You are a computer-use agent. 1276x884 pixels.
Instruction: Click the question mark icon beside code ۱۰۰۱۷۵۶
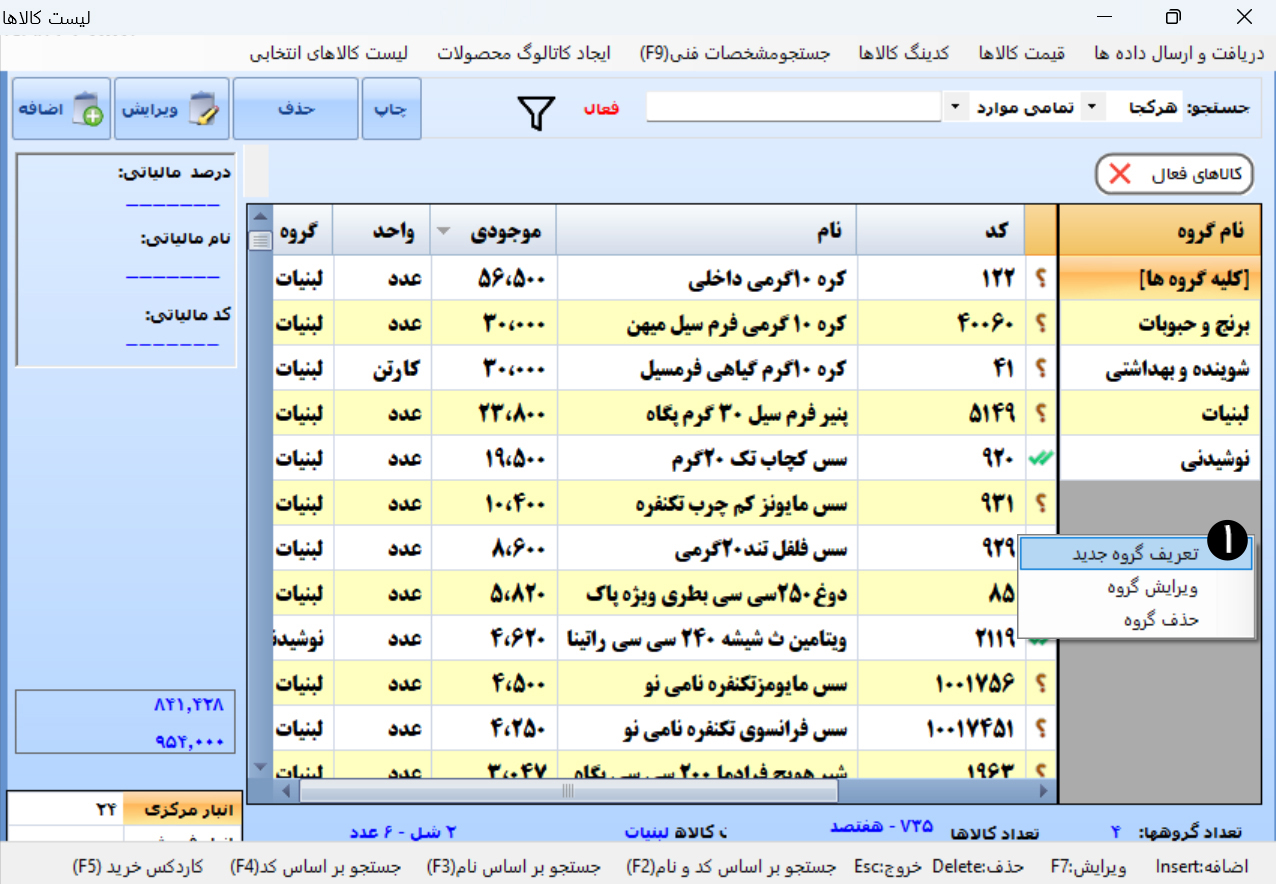pos(1041,683)
